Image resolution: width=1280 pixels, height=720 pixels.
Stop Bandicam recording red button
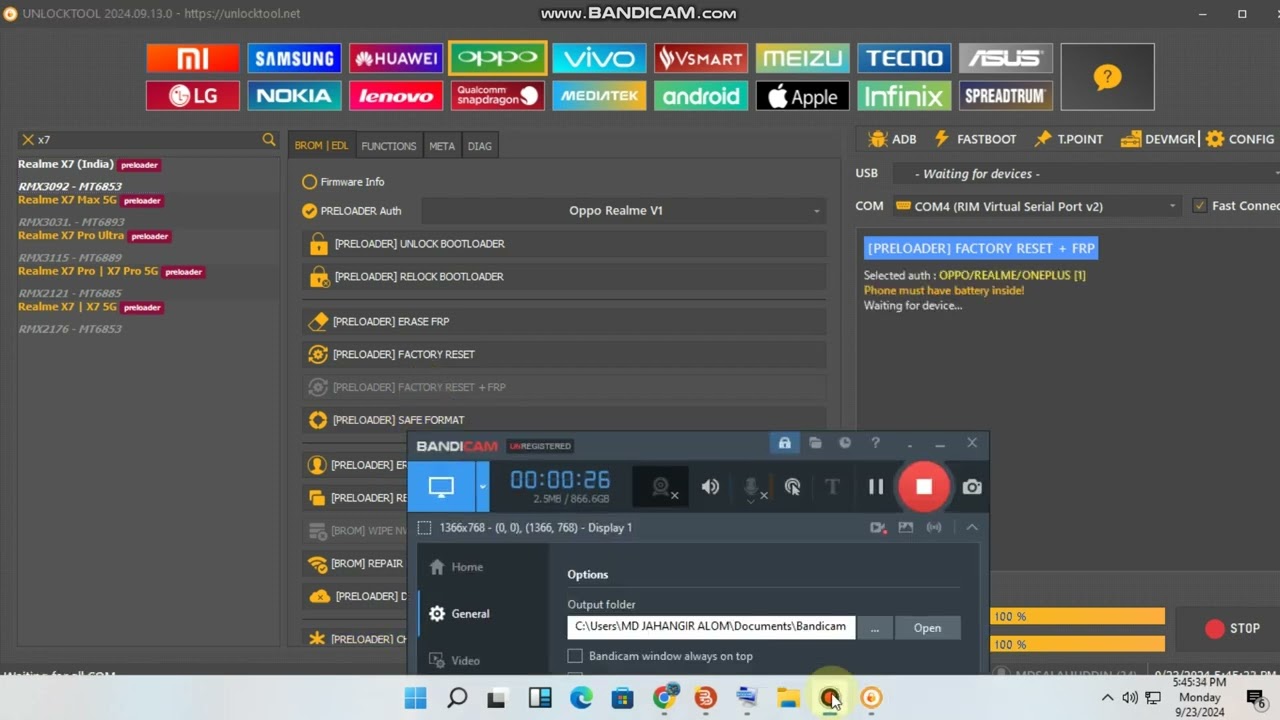924,487
